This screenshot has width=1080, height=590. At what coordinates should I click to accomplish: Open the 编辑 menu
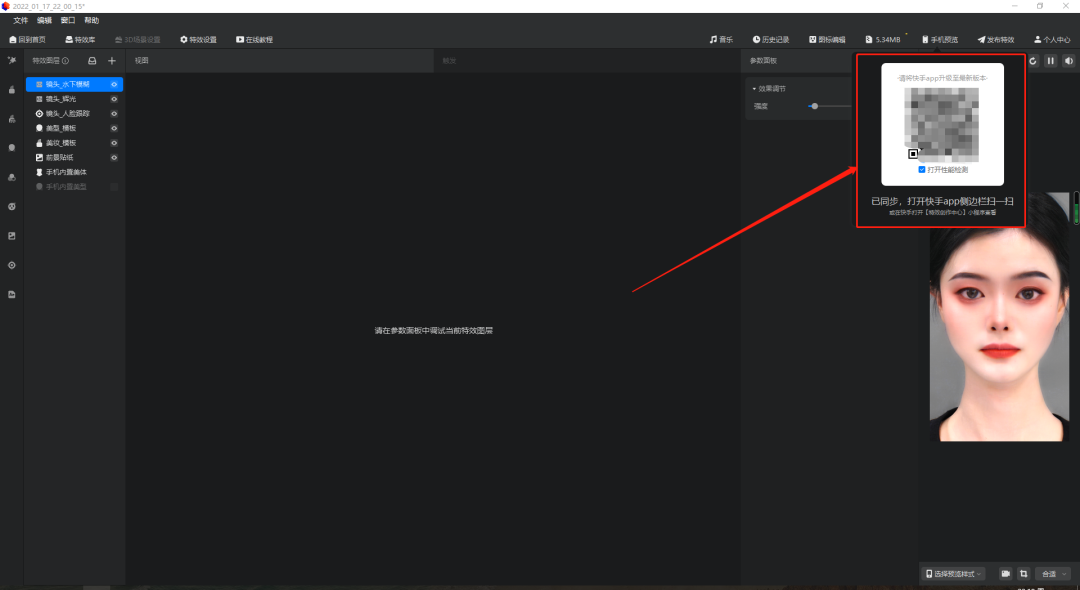click(x=44, y=20)
